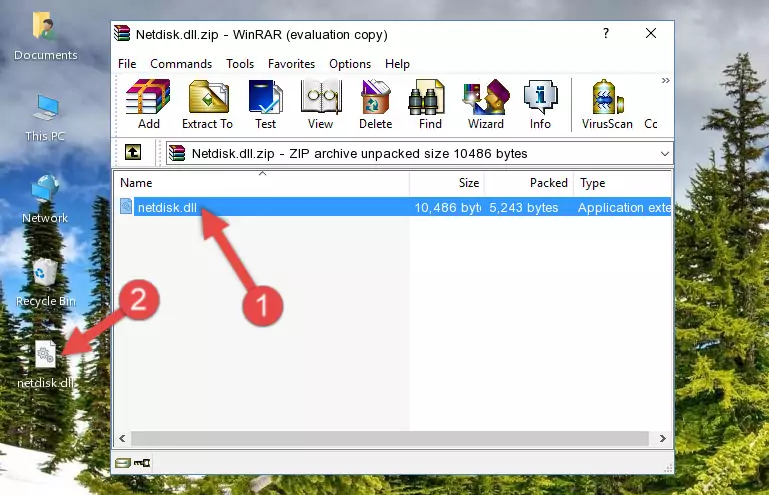The width and height of the screenshot is (769, 495).
Task: Launch the Wizard tool
Action: pyautogui.click(x=486, y=104)
